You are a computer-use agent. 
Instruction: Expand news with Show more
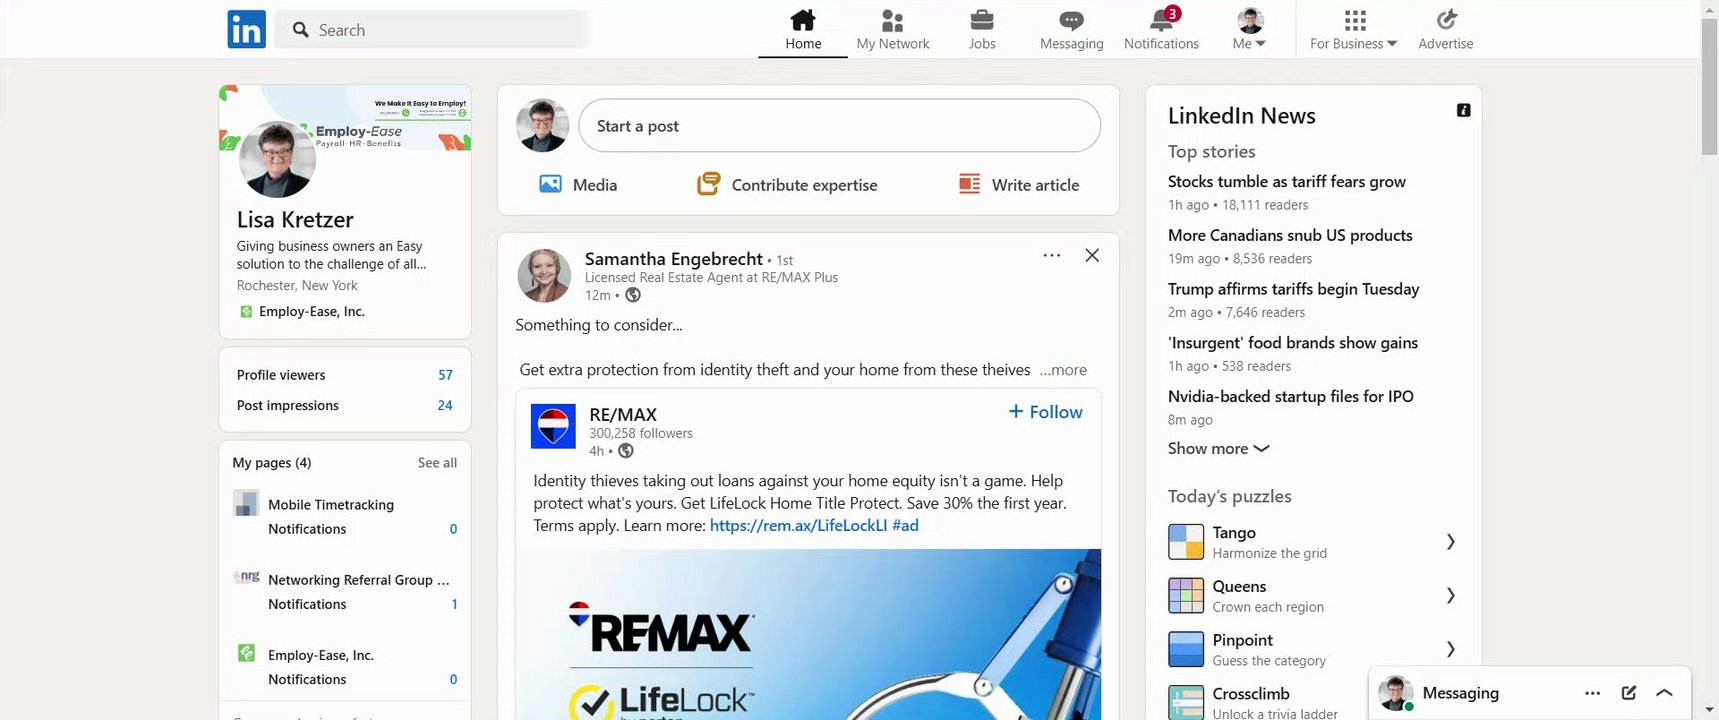[x=1218, y=449]
